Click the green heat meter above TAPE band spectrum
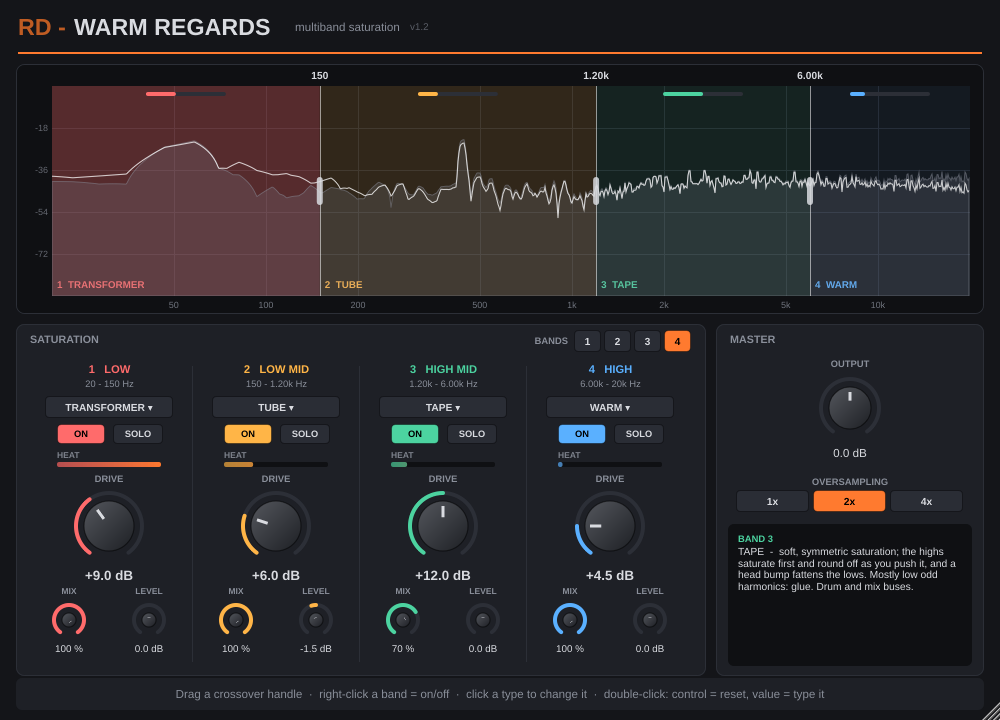The width and height of the screenshot is (1000, 720). tap(703, 94)
